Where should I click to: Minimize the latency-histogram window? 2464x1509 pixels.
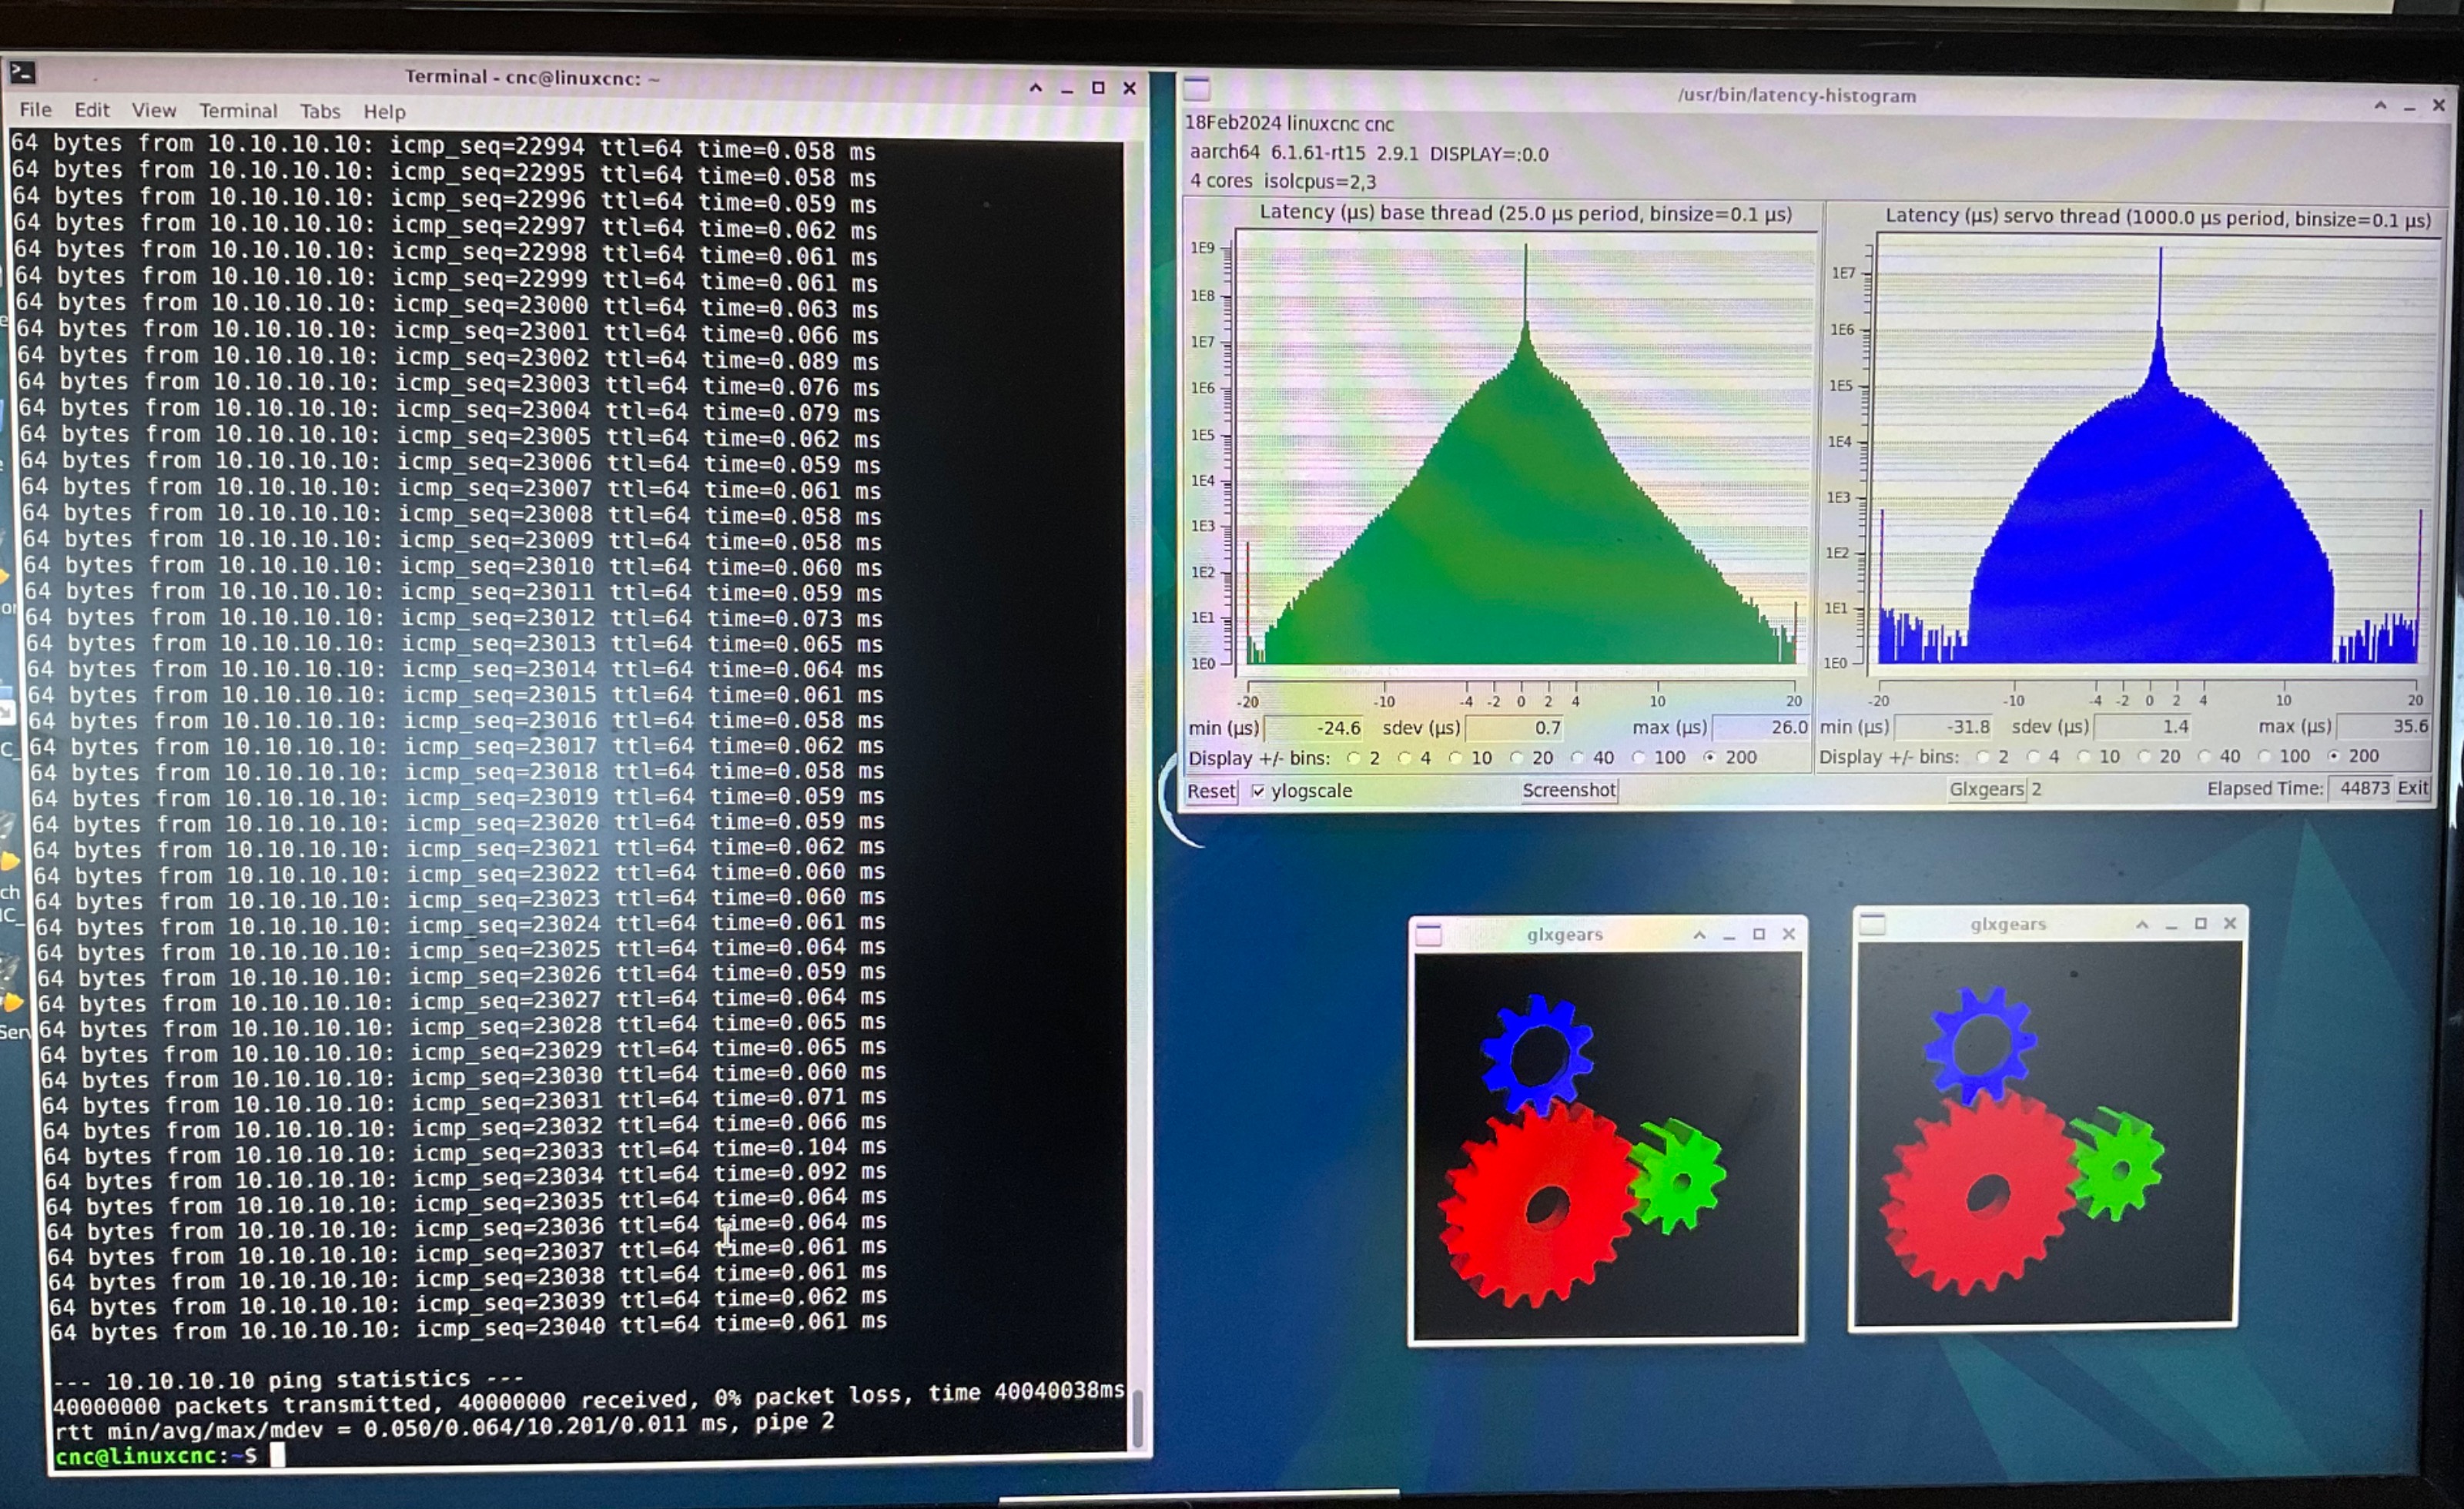coord(2410,106)
